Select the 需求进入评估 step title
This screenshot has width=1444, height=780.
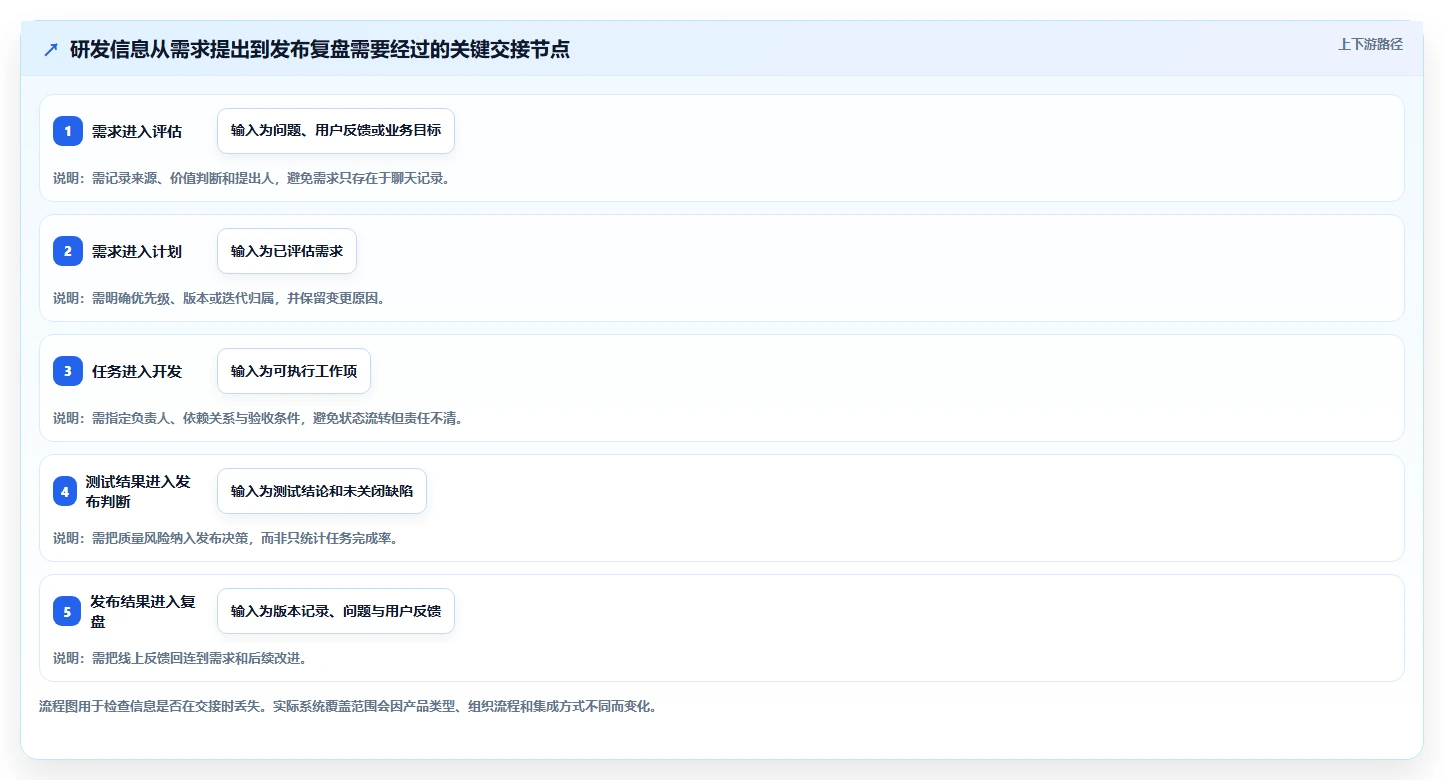137,131
